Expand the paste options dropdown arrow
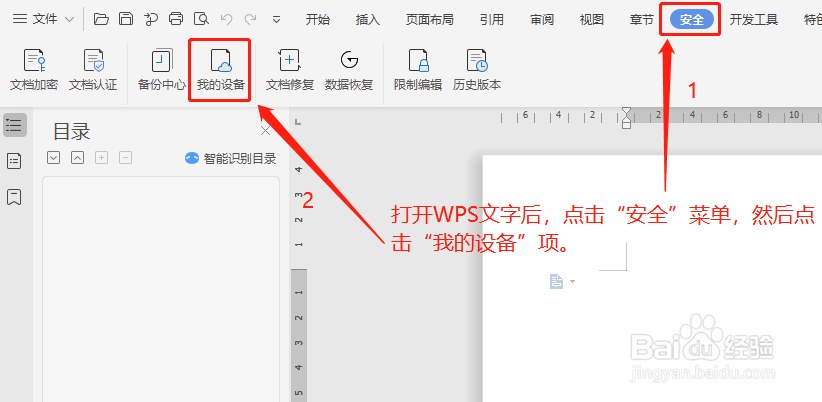The width and height of the screenshot is (822, 402). [572, 282]
